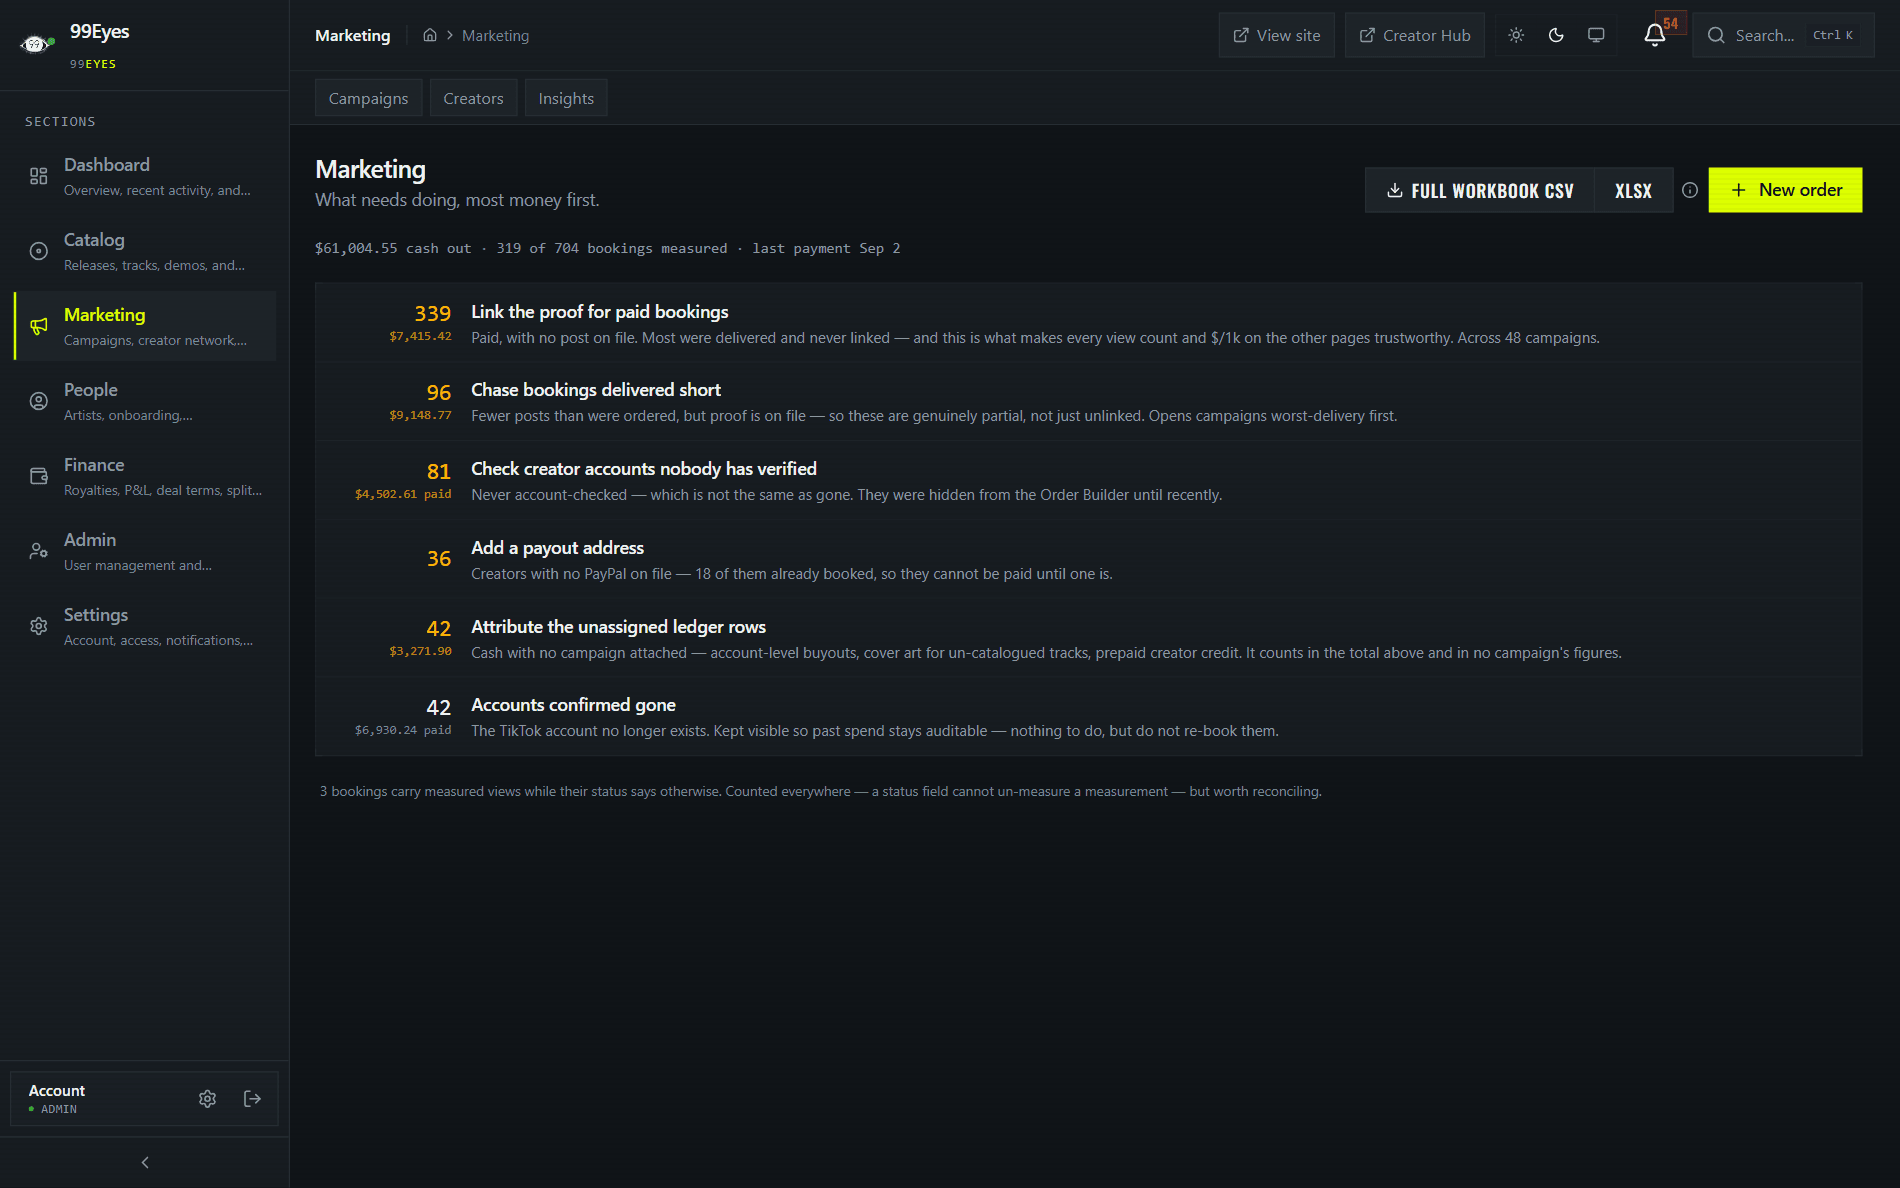
Task: Open Add a payout address
Action: point(1088,559)
